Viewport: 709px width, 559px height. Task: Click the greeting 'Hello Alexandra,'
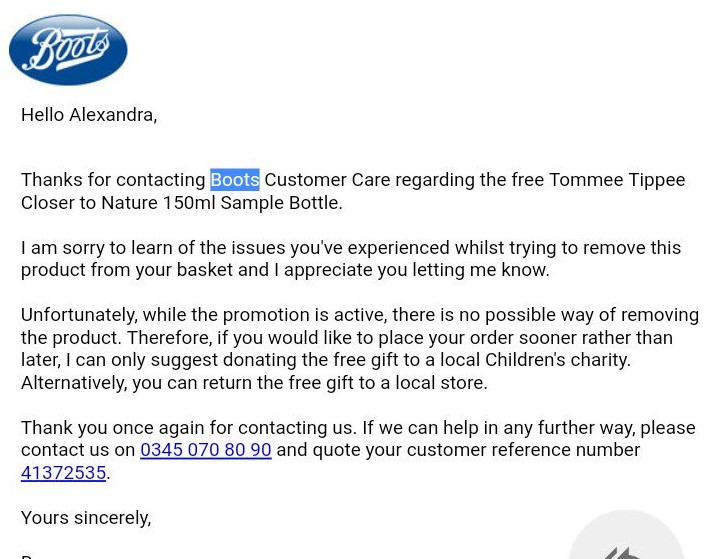click(89, 115)
